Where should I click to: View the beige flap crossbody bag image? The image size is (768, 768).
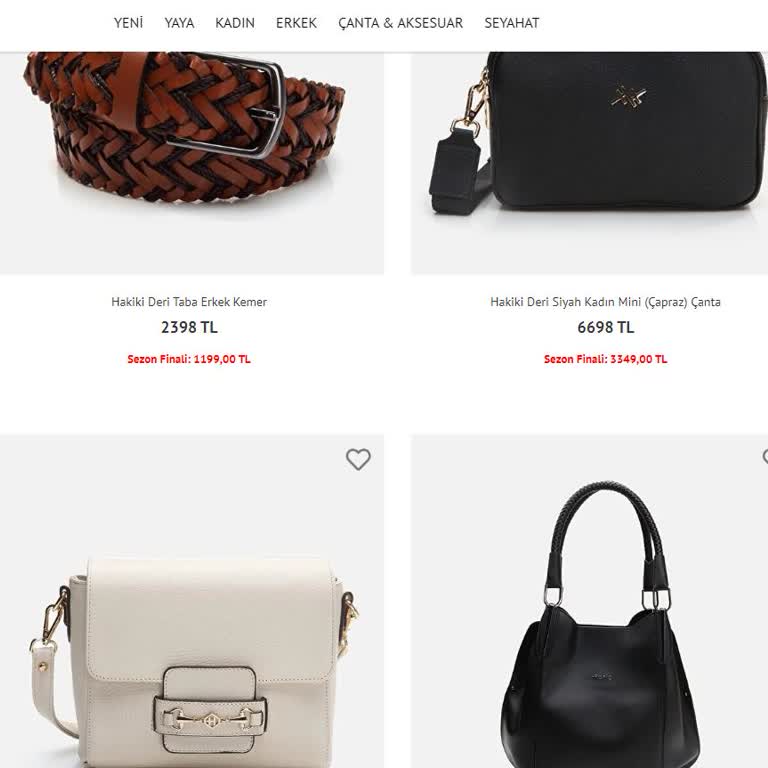point(192,601)
